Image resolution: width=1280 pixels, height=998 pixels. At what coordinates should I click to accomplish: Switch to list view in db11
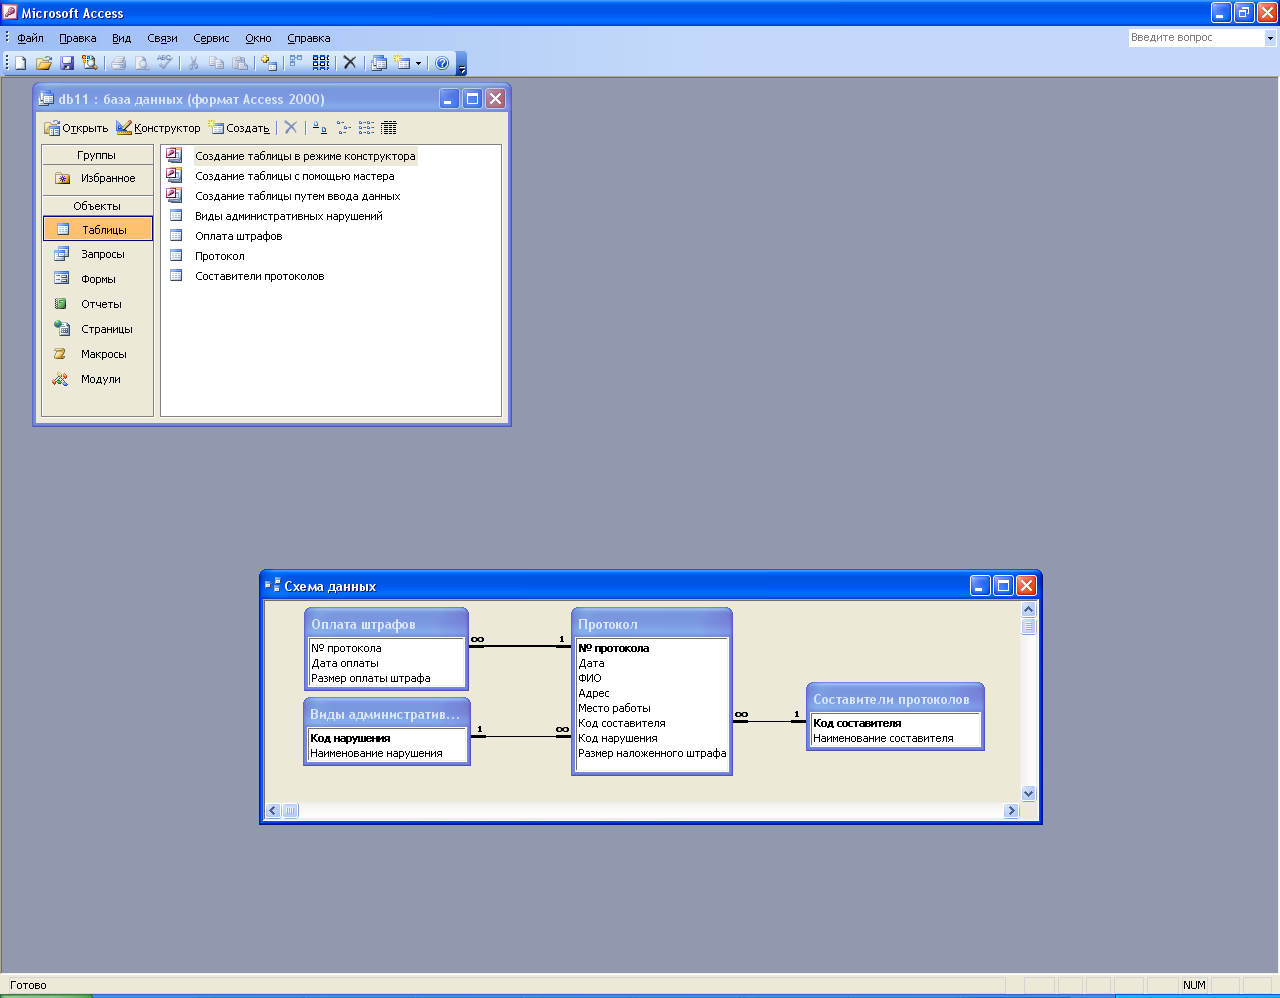pyautogui.click(x=366, y=127)
